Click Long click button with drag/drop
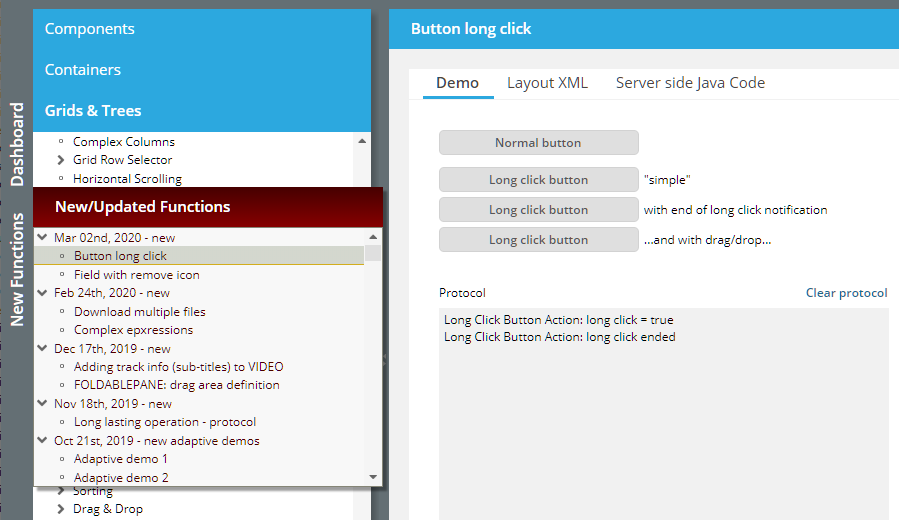Image resolution: width=899 pixels, height=520 pixels. click(538, 240)
